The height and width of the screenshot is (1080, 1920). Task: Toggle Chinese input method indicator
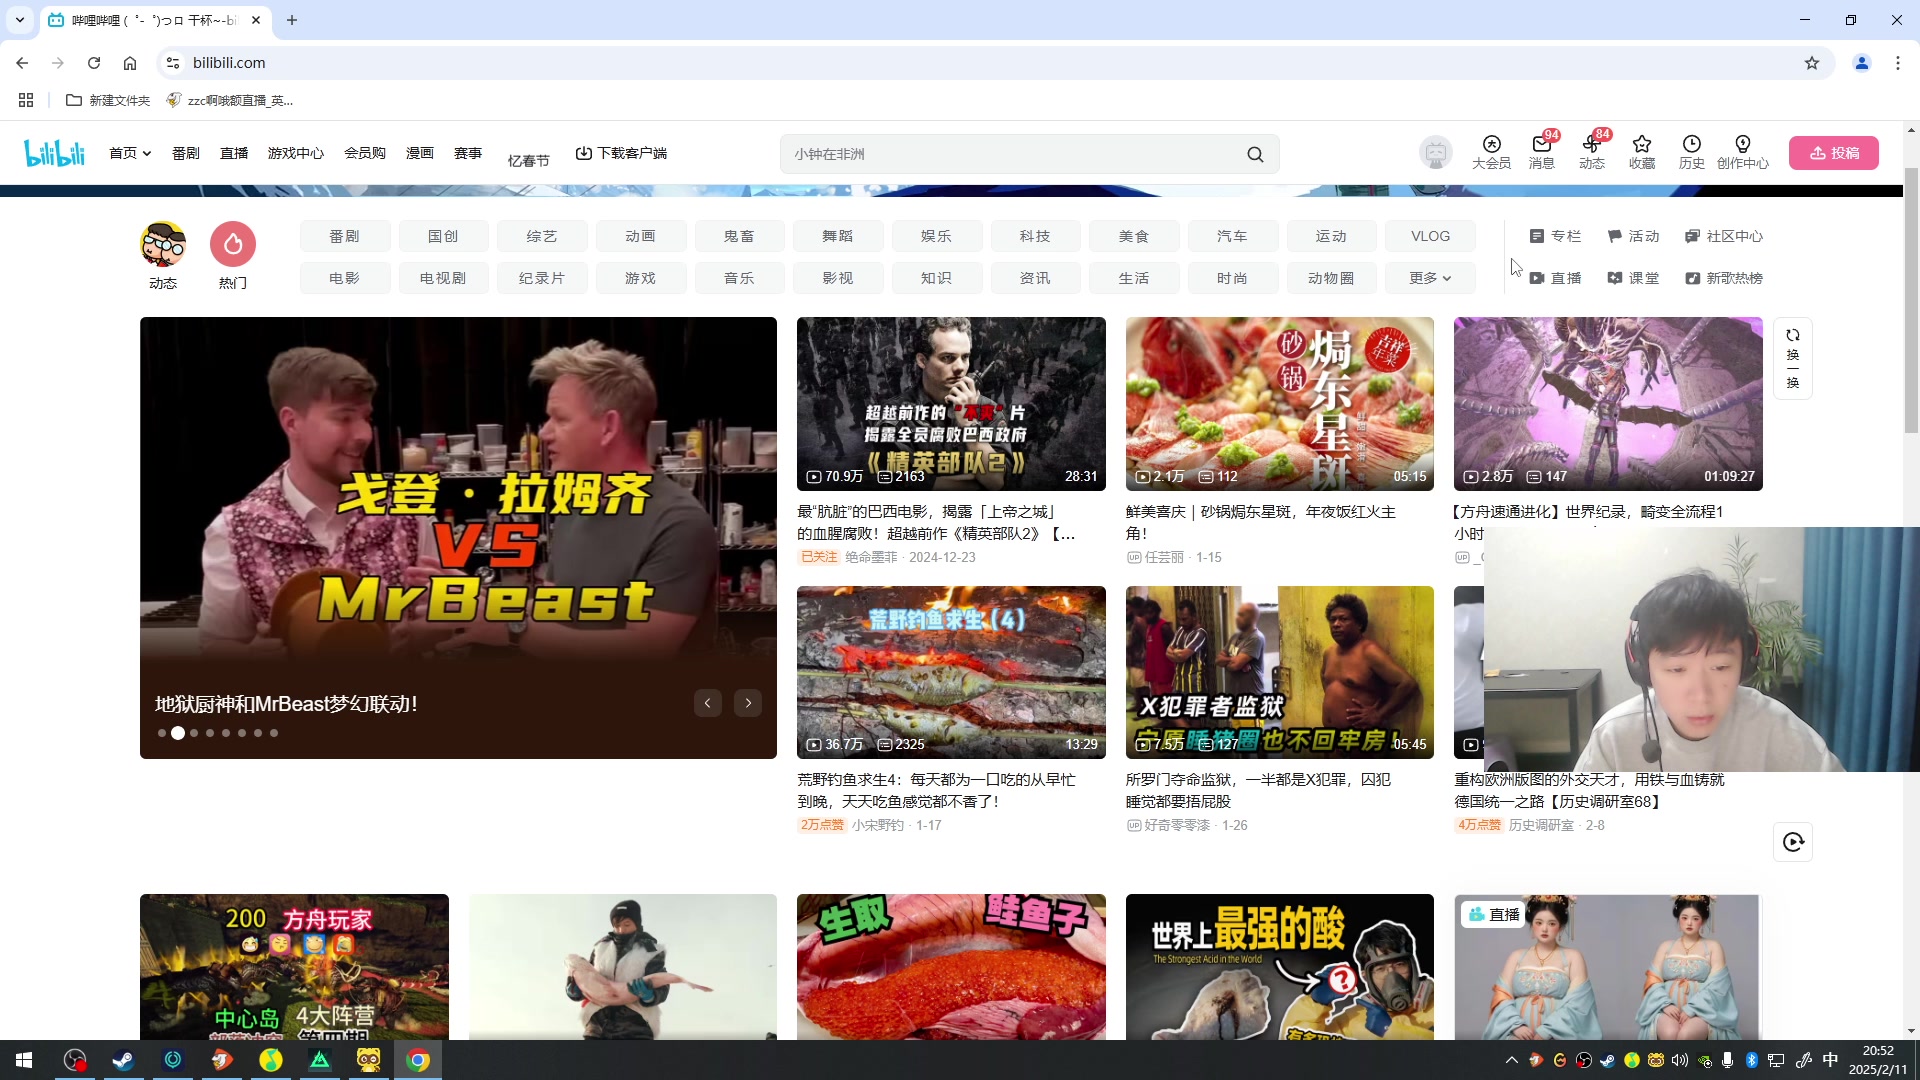click(1830, 1060)
